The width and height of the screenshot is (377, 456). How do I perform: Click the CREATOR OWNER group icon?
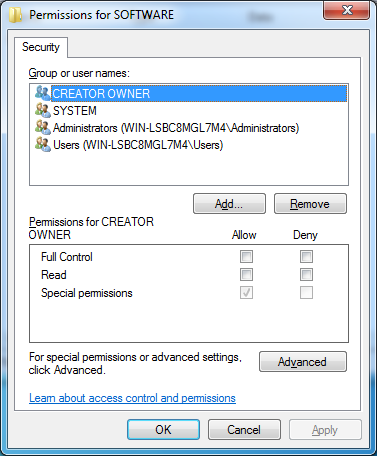point(43,93)
